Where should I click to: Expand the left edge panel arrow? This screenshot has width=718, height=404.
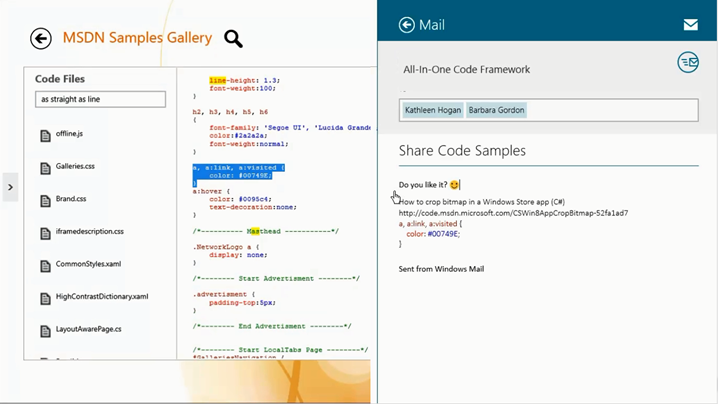[10, 187]
